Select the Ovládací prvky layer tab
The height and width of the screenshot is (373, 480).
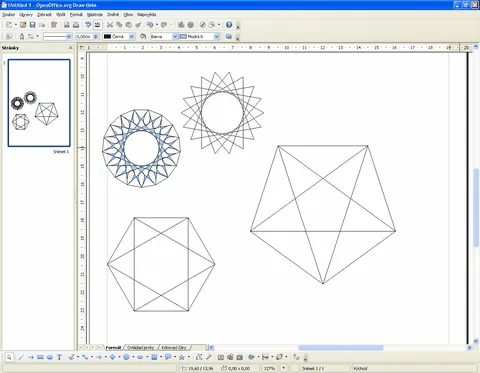140,348
